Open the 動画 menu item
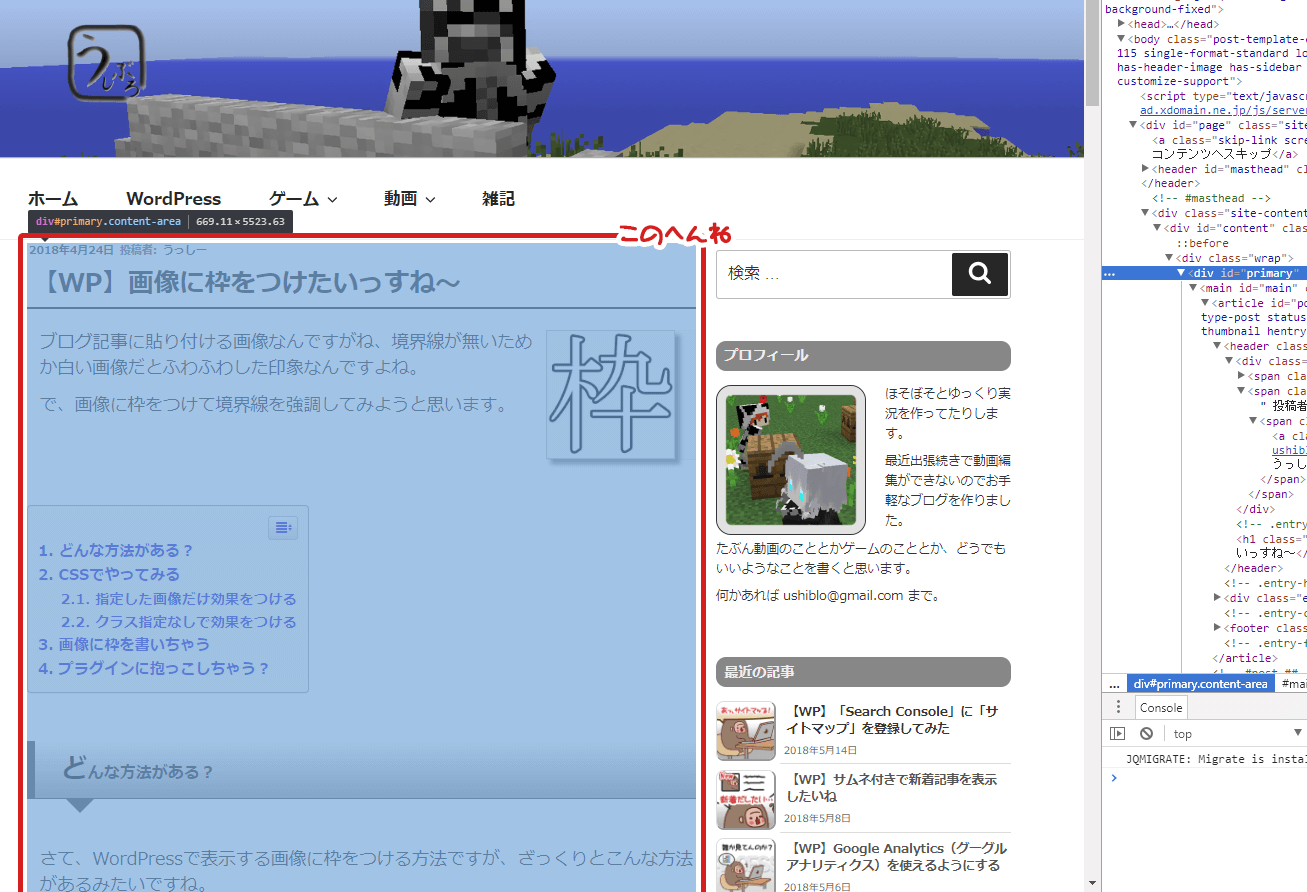This screenshot has height=892, width=1307. click(400, 199)
